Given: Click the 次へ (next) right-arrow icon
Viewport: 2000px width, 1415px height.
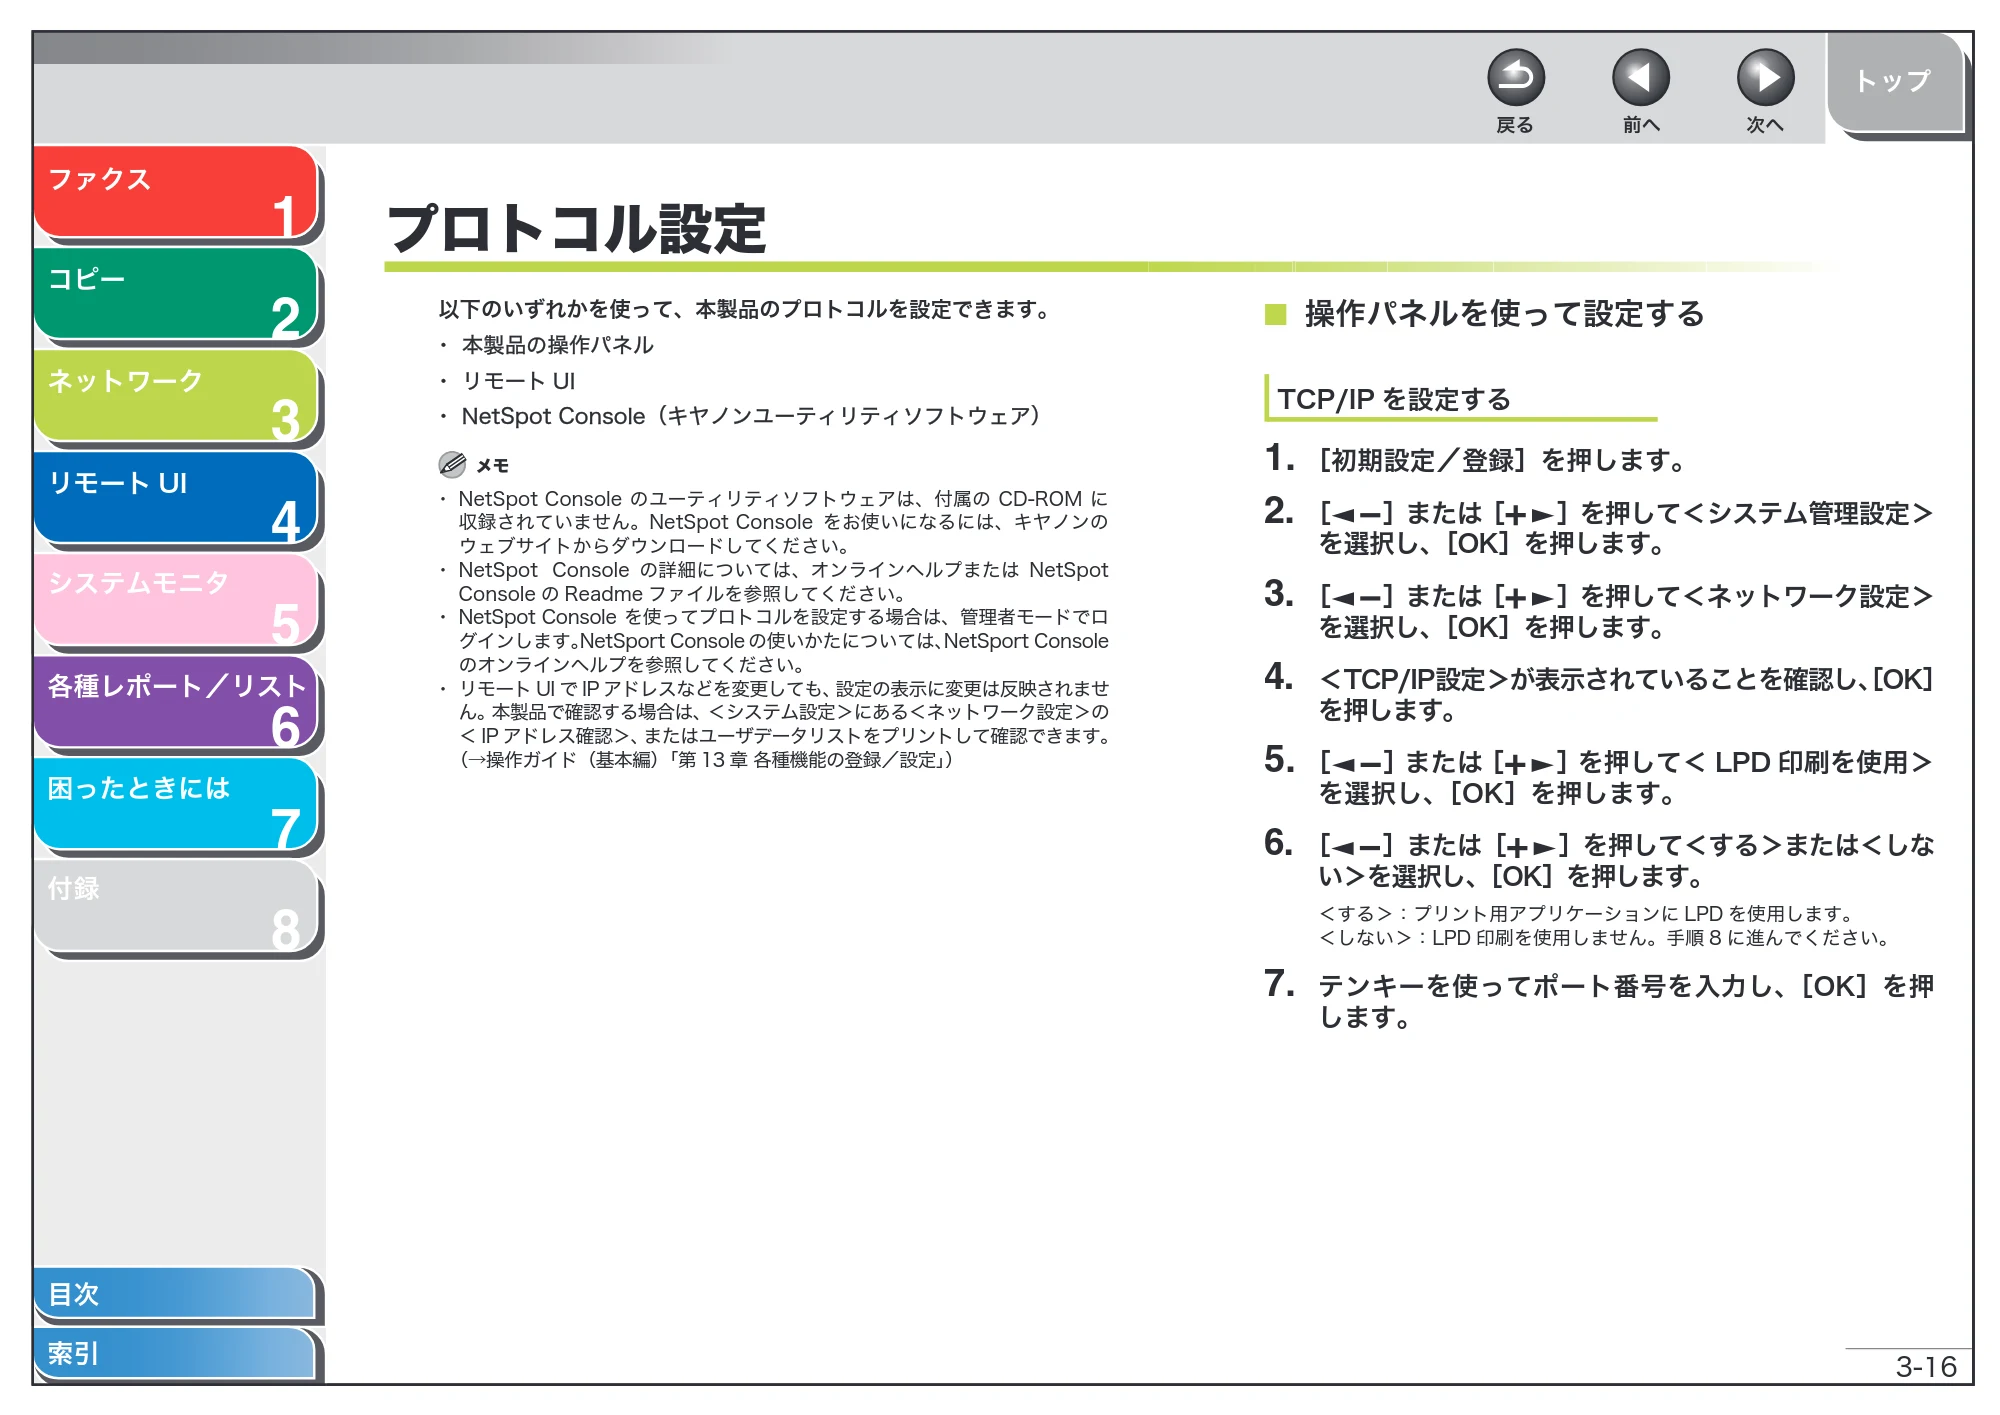Looking at the screenshot, I should coord(1765,78).
